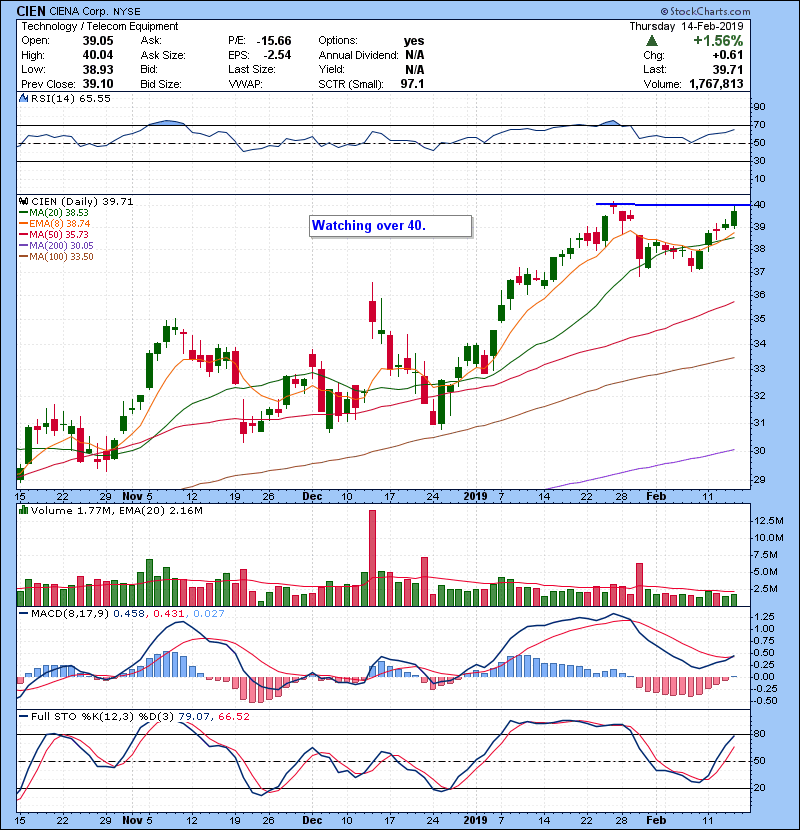800x830 pixels.
Task: Click the CIEN (Daily) 39.71 chart title
Action: (83, 202)
